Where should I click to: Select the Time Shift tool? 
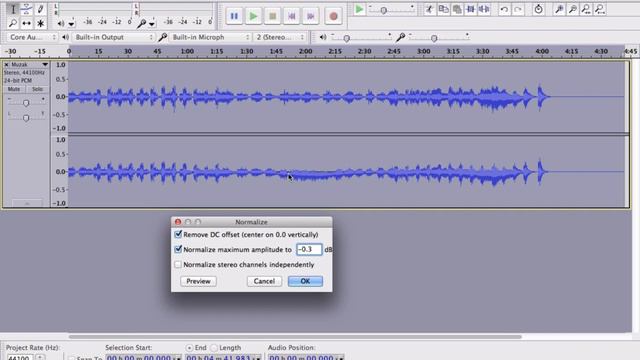click(x=27, y=23)
